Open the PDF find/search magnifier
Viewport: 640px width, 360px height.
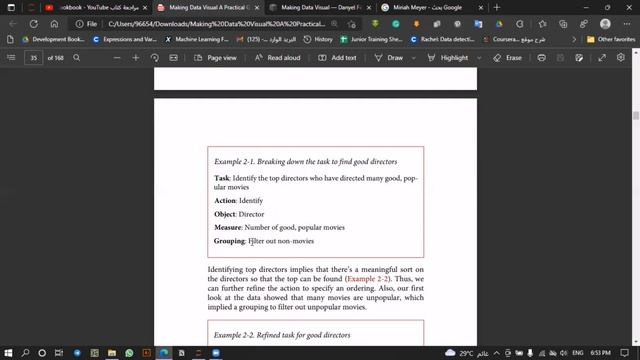[76, 58]
